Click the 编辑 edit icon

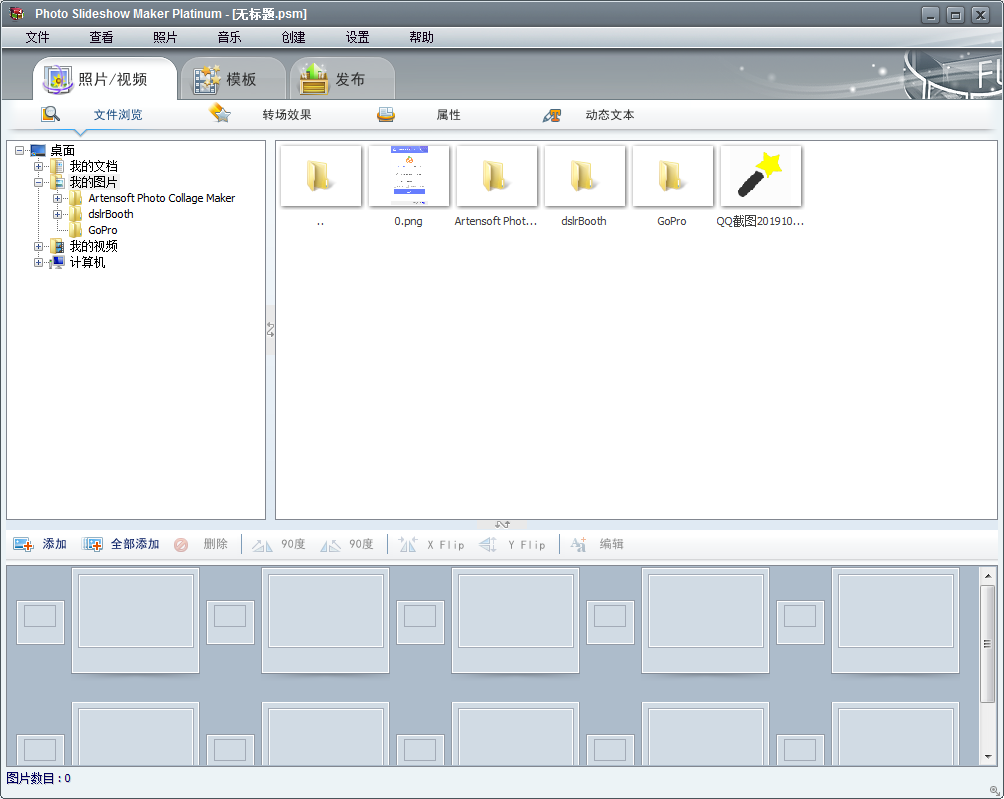pos(578,544)
